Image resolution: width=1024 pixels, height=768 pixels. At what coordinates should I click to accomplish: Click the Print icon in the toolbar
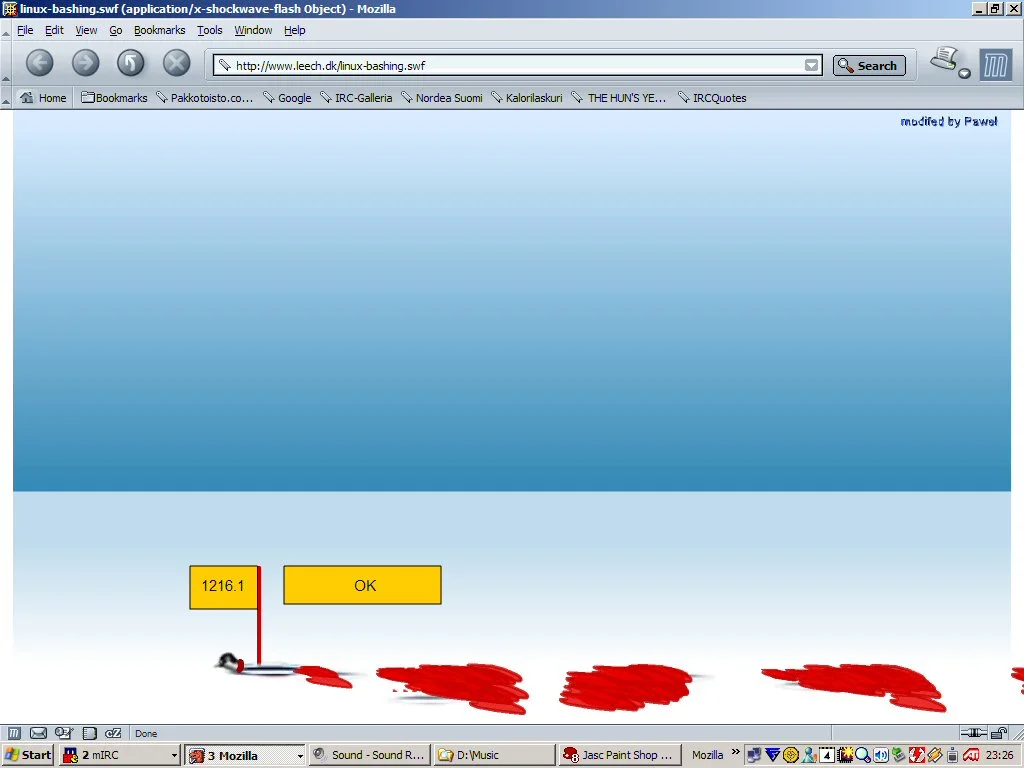click(x=944, y=60)
